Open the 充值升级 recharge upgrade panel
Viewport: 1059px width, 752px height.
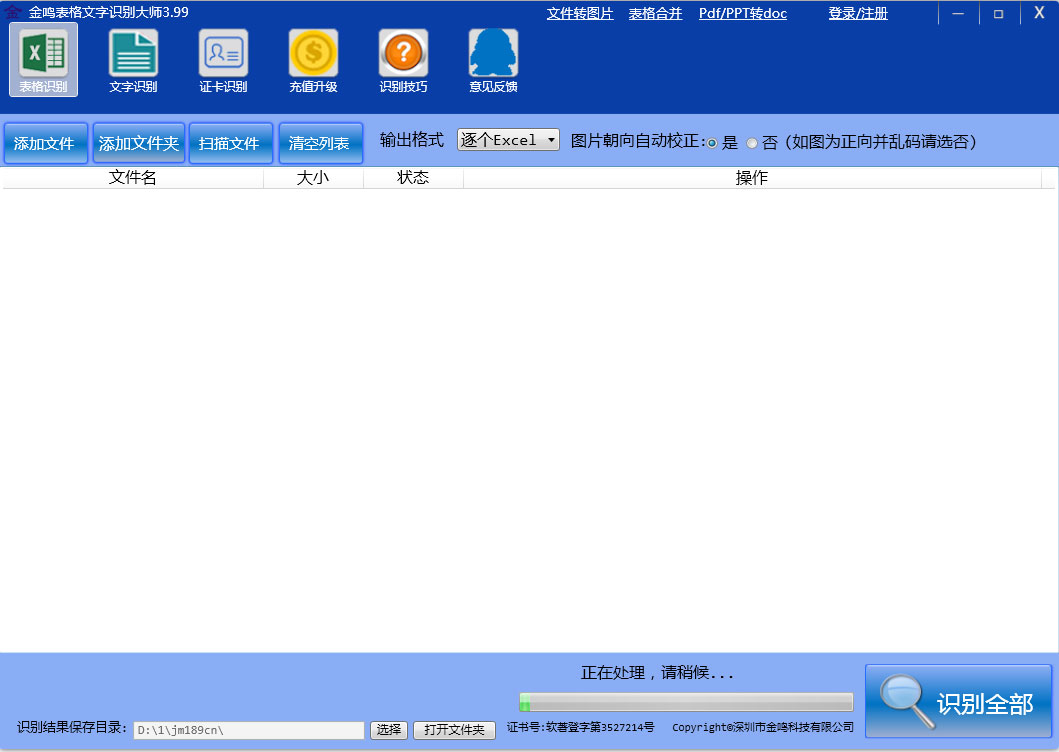point(313,60)
